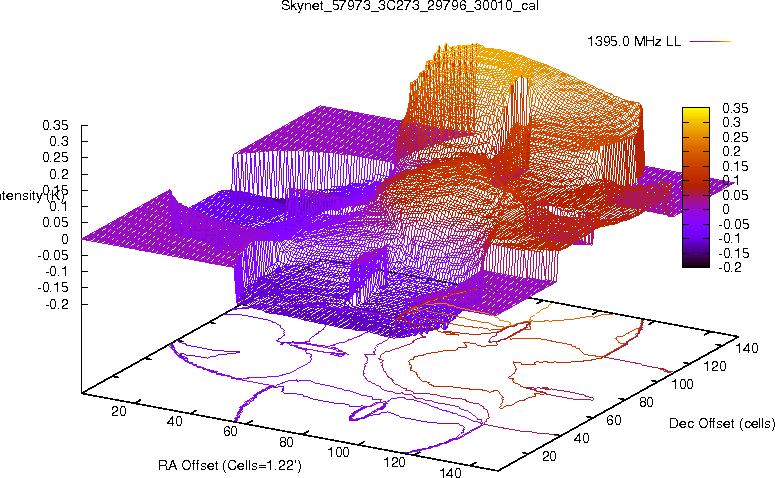This screenshot has width=775, height=478.
Task: Click the 100 tick on the Dec Offset axis
Action: (682, 384)
